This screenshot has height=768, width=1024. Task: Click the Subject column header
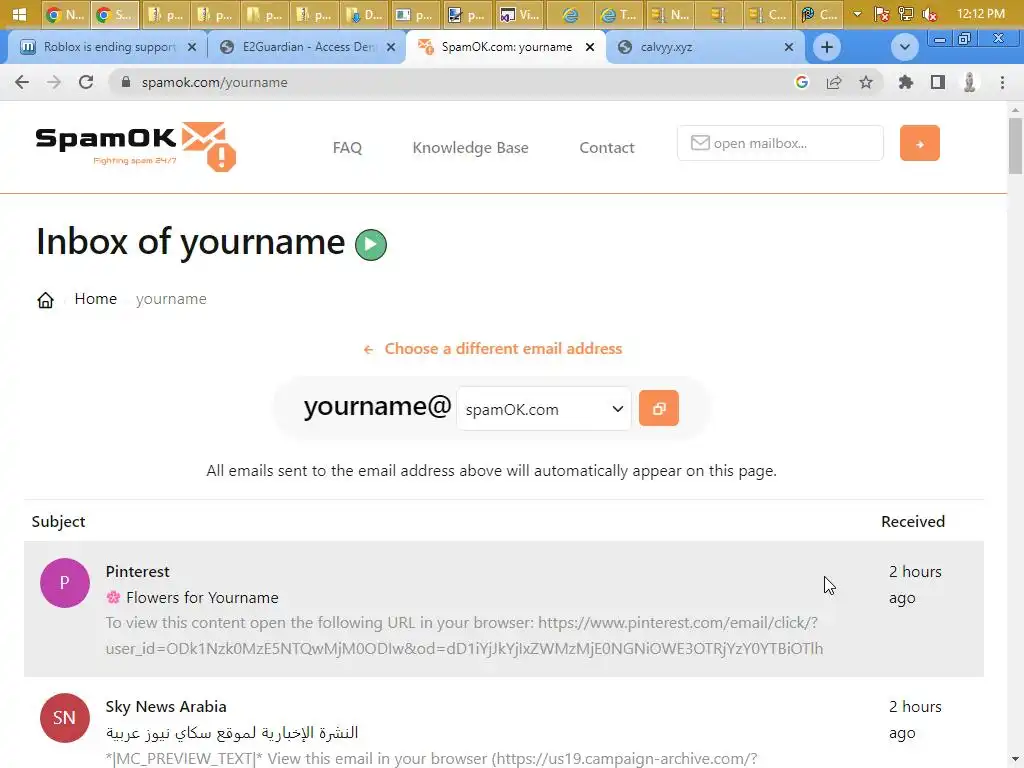[x=58, y=521]
